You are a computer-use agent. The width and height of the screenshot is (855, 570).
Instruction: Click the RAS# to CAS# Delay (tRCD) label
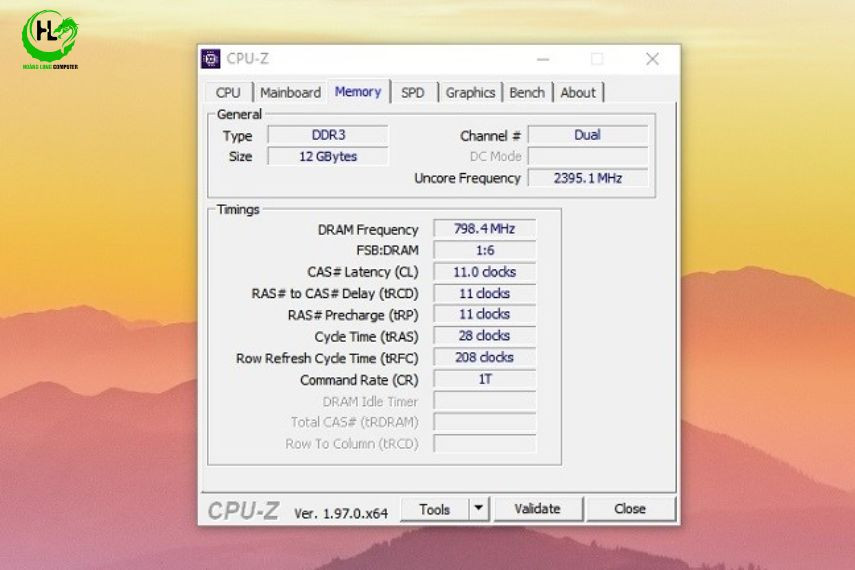(x=335, y=293)
